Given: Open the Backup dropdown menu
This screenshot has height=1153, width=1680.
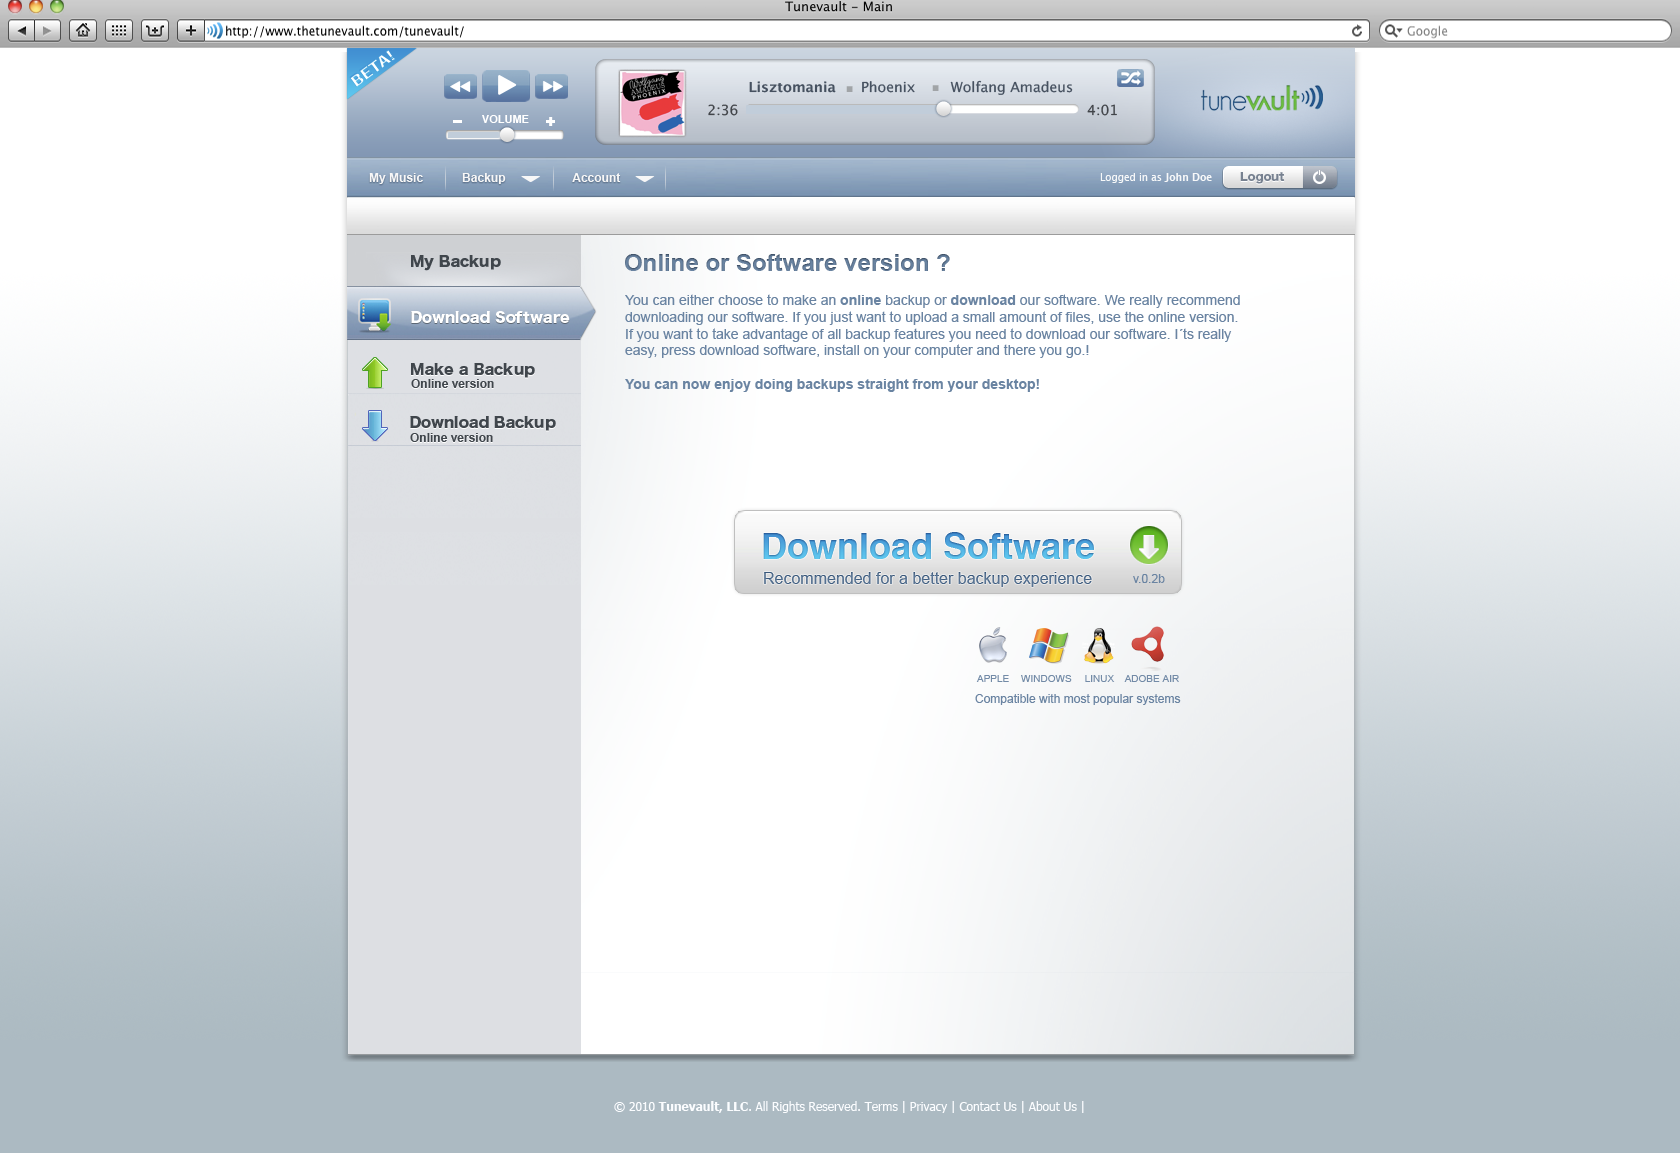Looking at the screenshot, I should (498, 178).
